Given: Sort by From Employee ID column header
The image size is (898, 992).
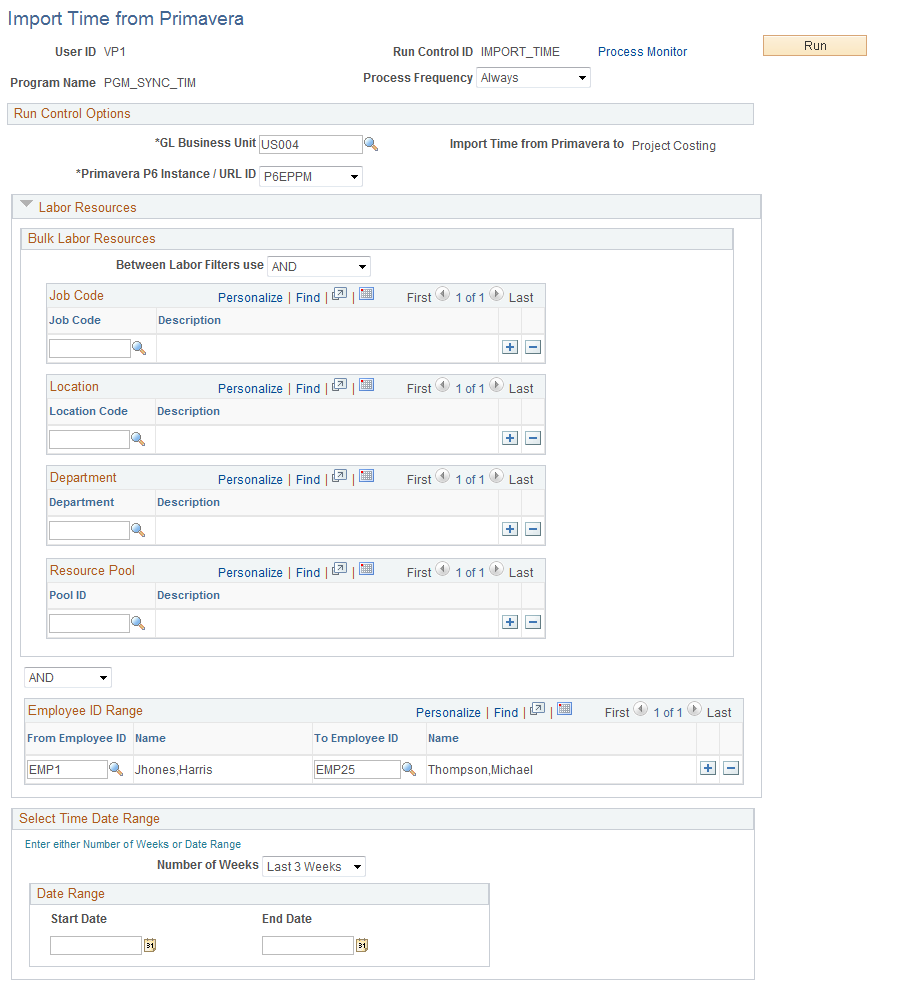Looking at the screenshot, I should click(x=77, y=738).
